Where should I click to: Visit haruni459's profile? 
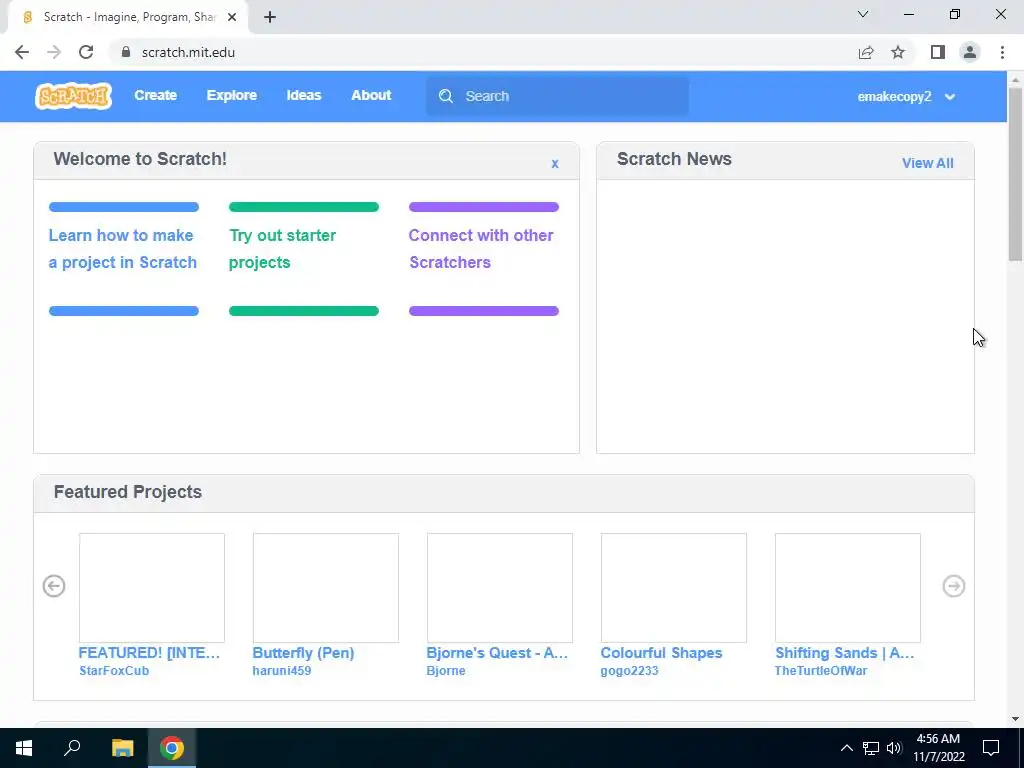point(281,671)
